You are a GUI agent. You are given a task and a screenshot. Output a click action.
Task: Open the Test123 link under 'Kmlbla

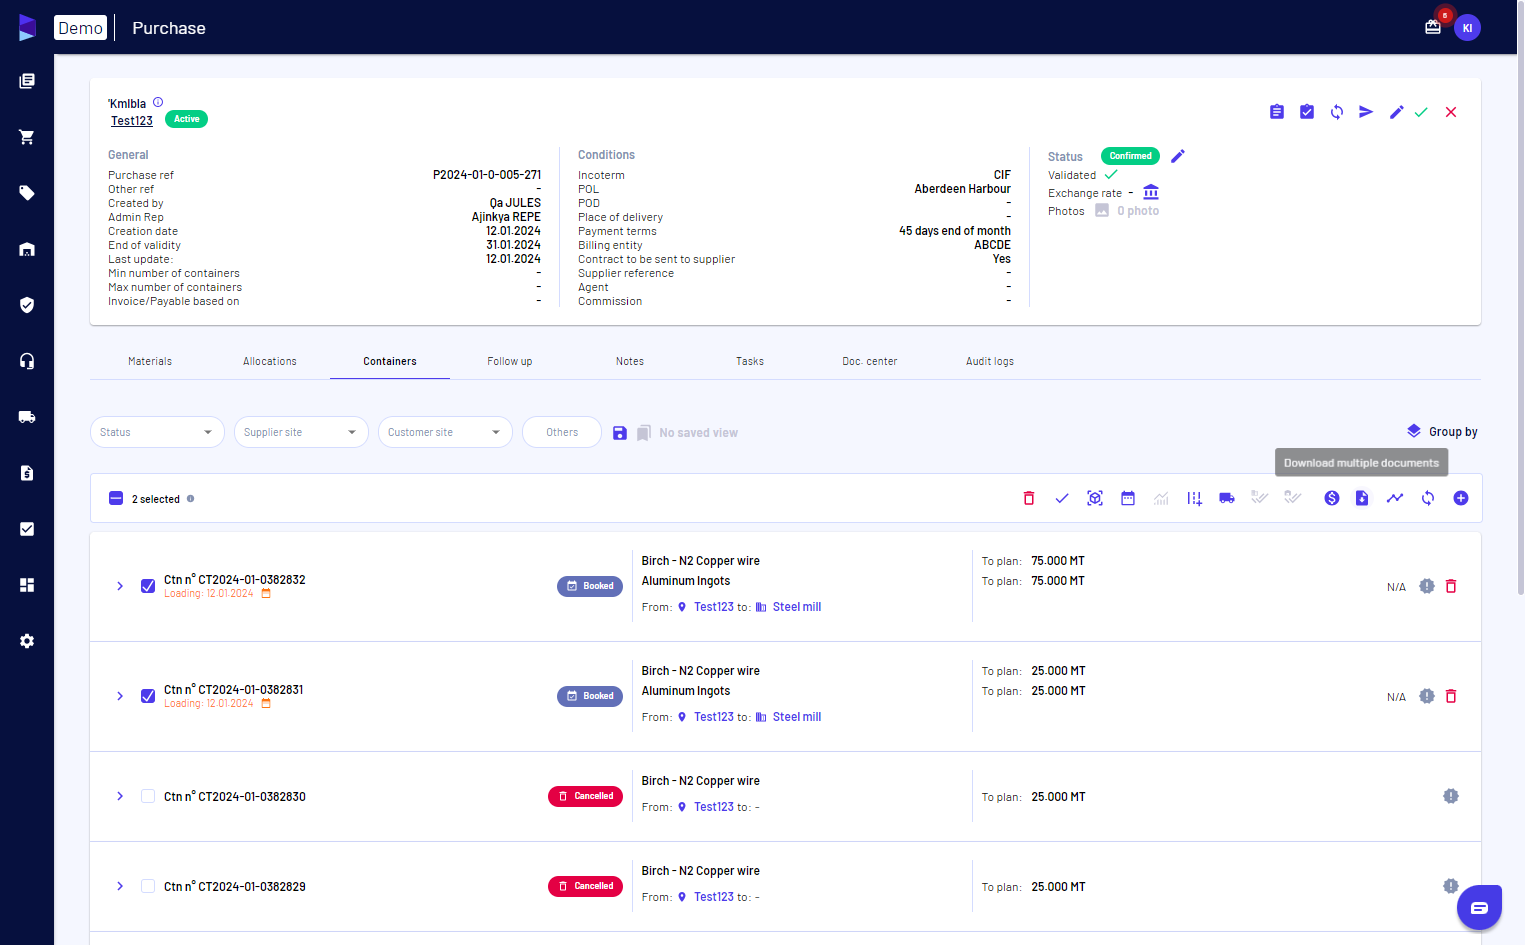(132, 121)
